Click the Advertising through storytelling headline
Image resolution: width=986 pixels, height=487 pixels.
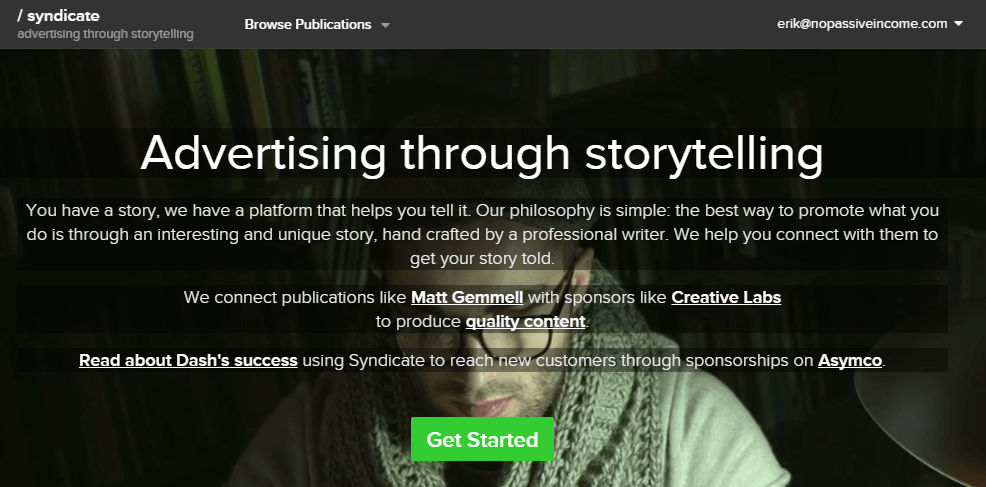pyautogui.click(x=482, y=155)
